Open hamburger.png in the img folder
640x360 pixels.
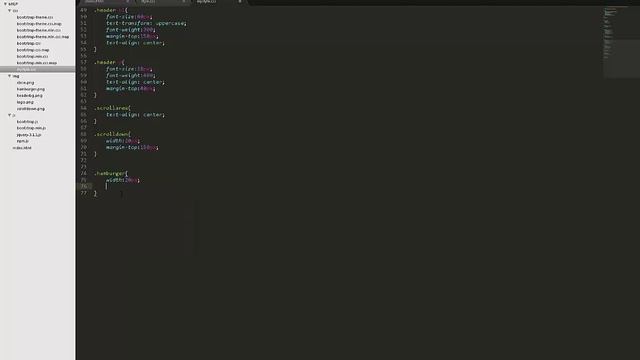[x=31, y=89]
